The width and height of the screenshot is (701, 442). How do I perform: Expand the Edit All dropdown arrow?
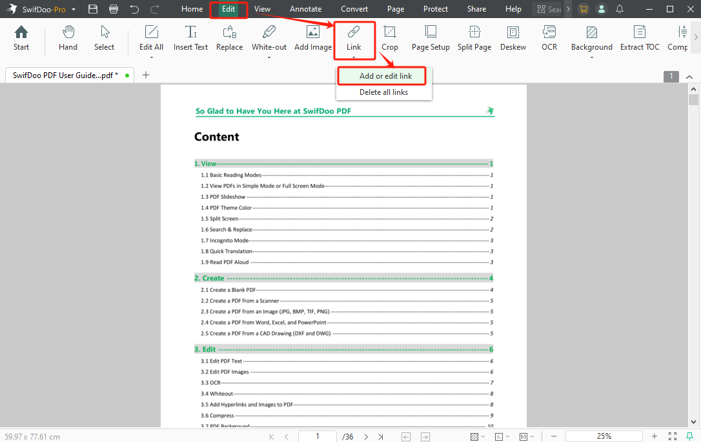[151, 57]
